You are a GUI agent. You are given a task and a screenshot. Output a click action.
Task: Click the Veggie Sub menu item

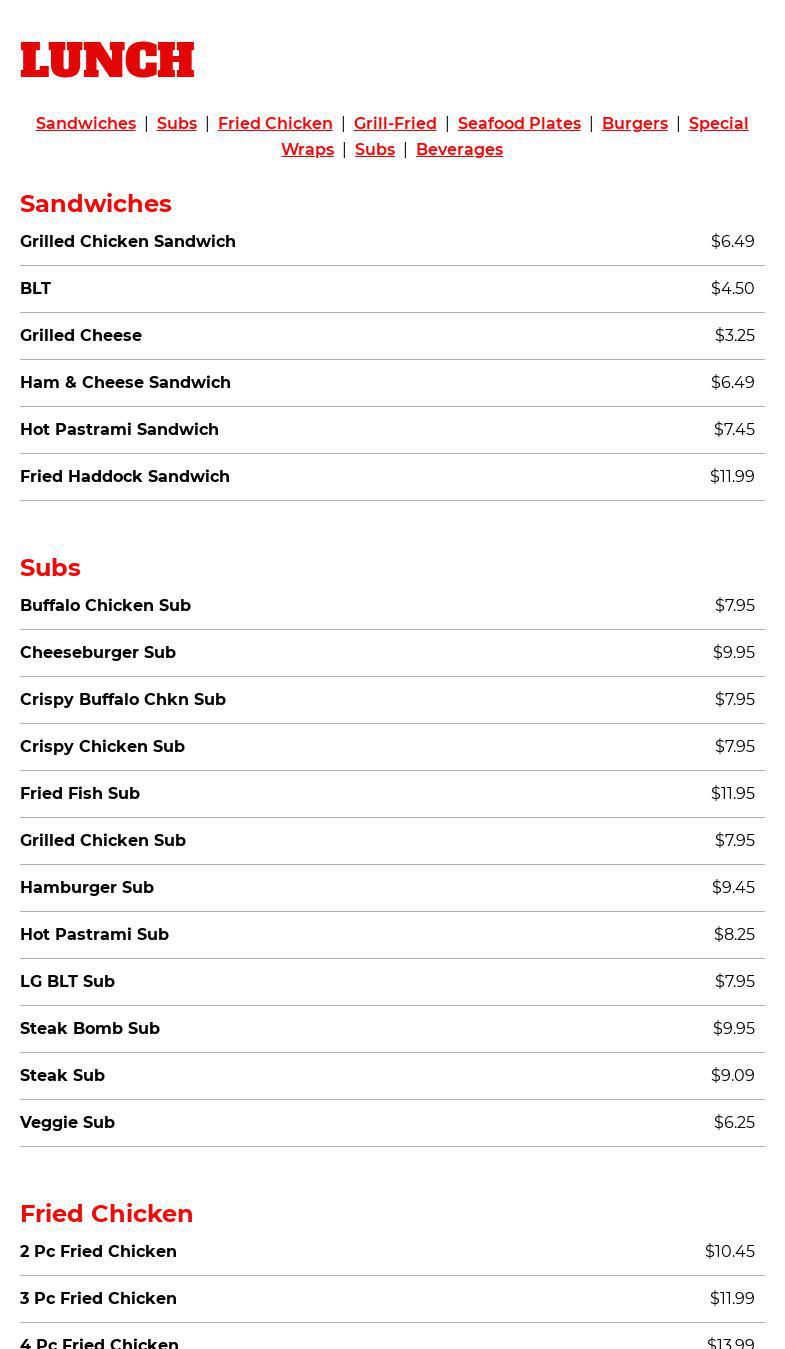67,1122
